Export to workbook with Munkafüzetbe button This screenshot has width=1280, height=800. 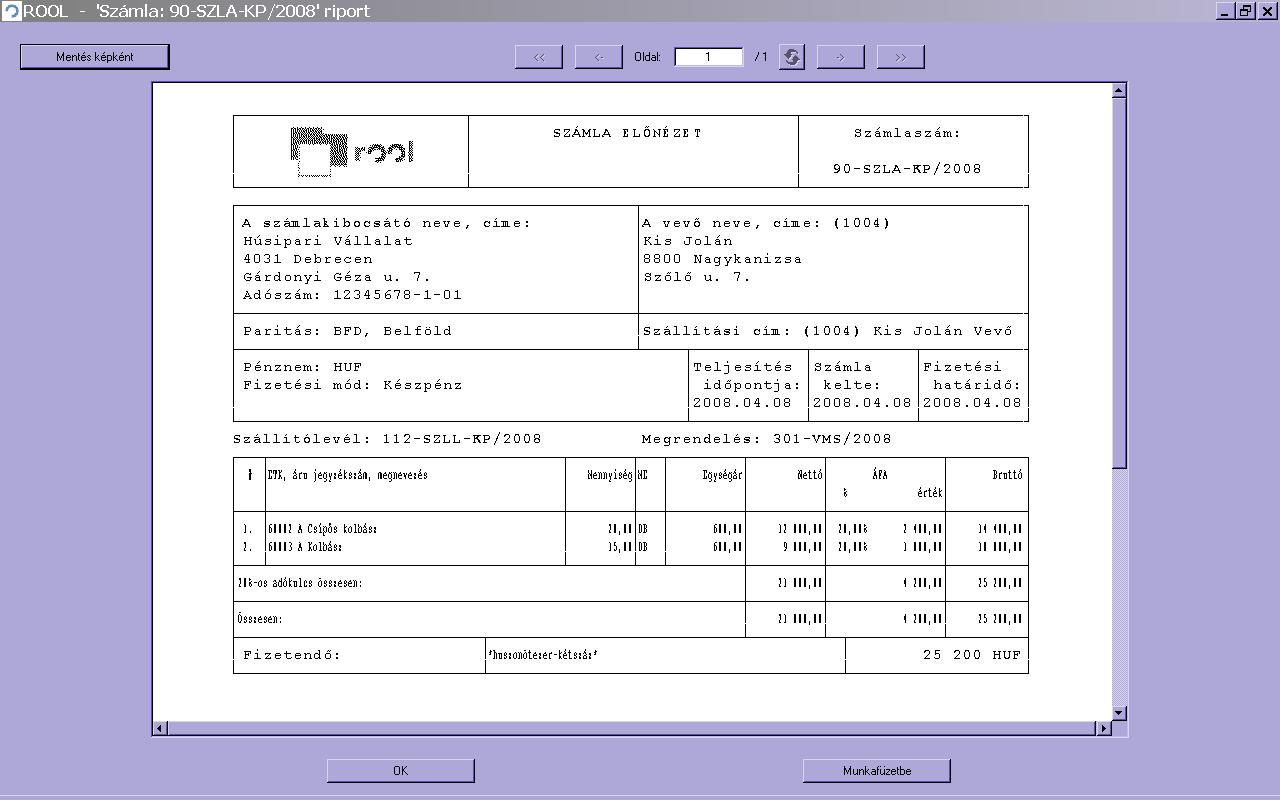point(876,770)
